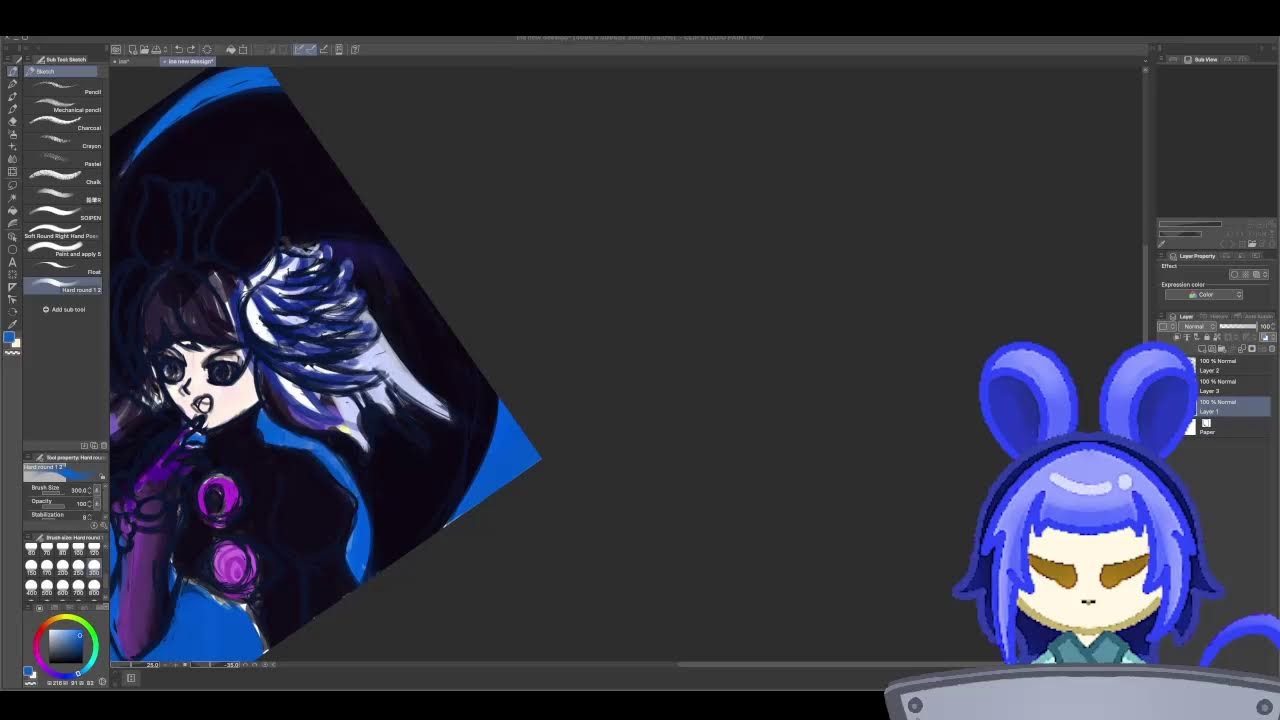Choose brush size preset 150
The height and width of the screenshot is (720, 1280).
(31, 568)
